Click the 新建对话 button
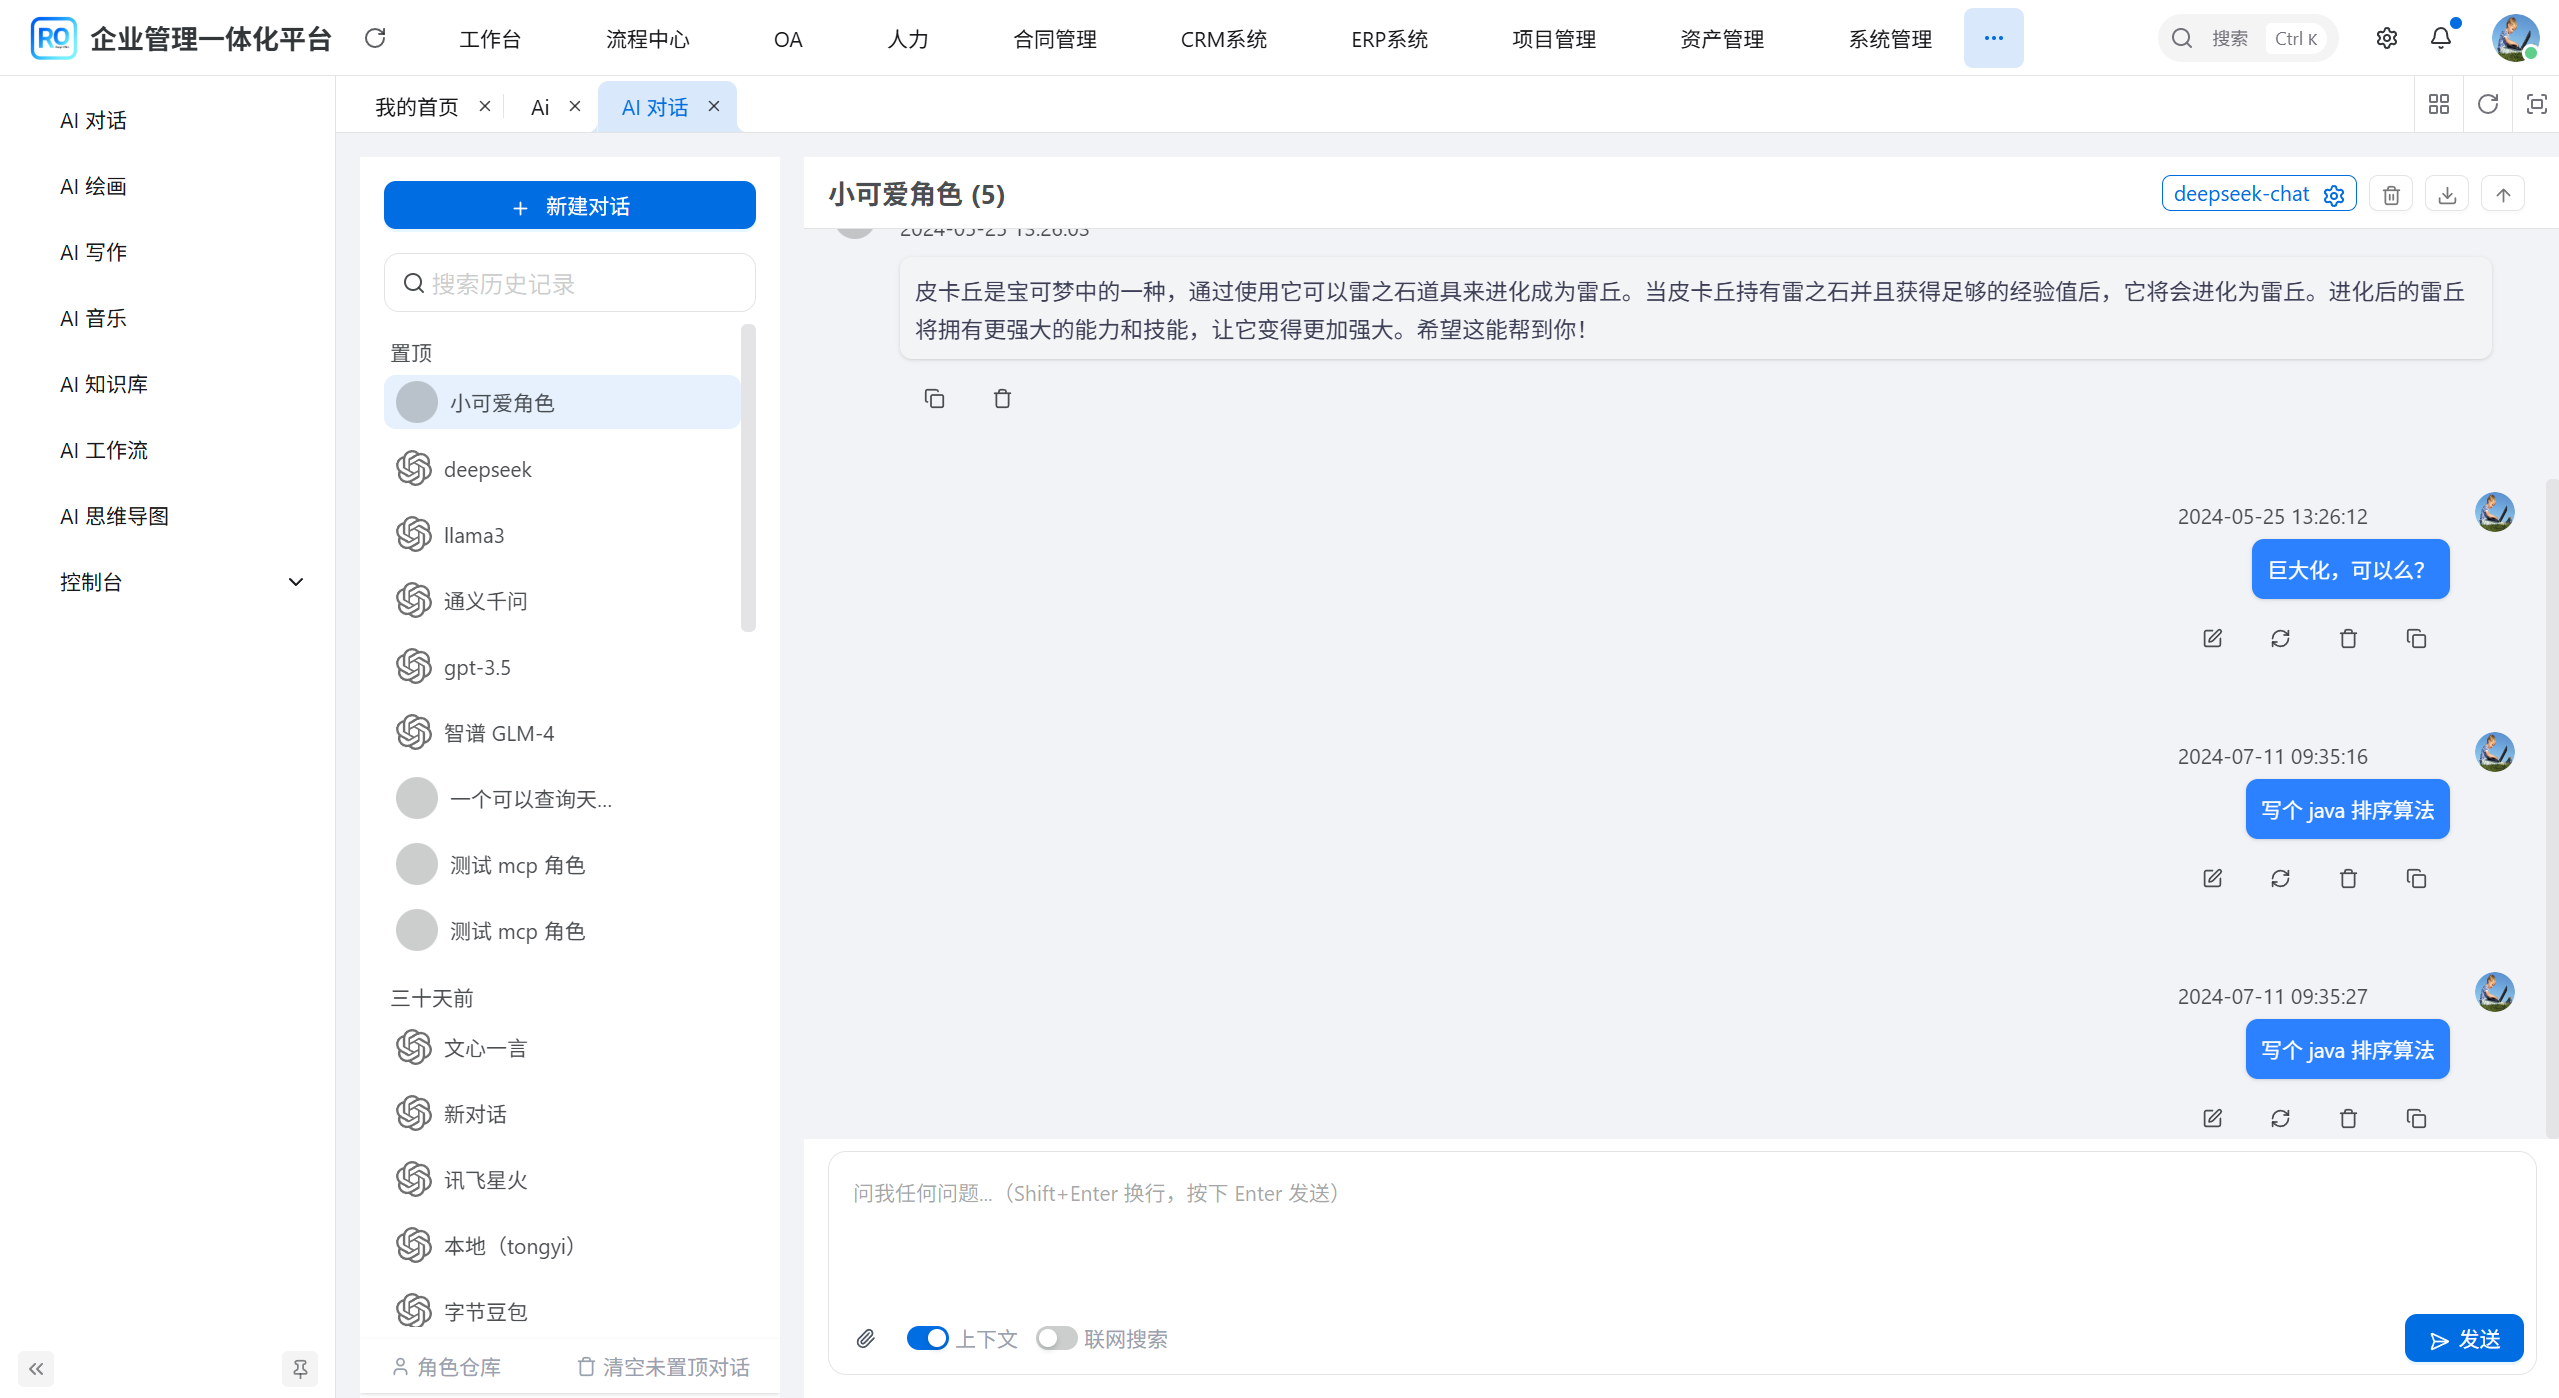The height and width of the screenshot is (1398, 2559). click(x=569, y=206)
